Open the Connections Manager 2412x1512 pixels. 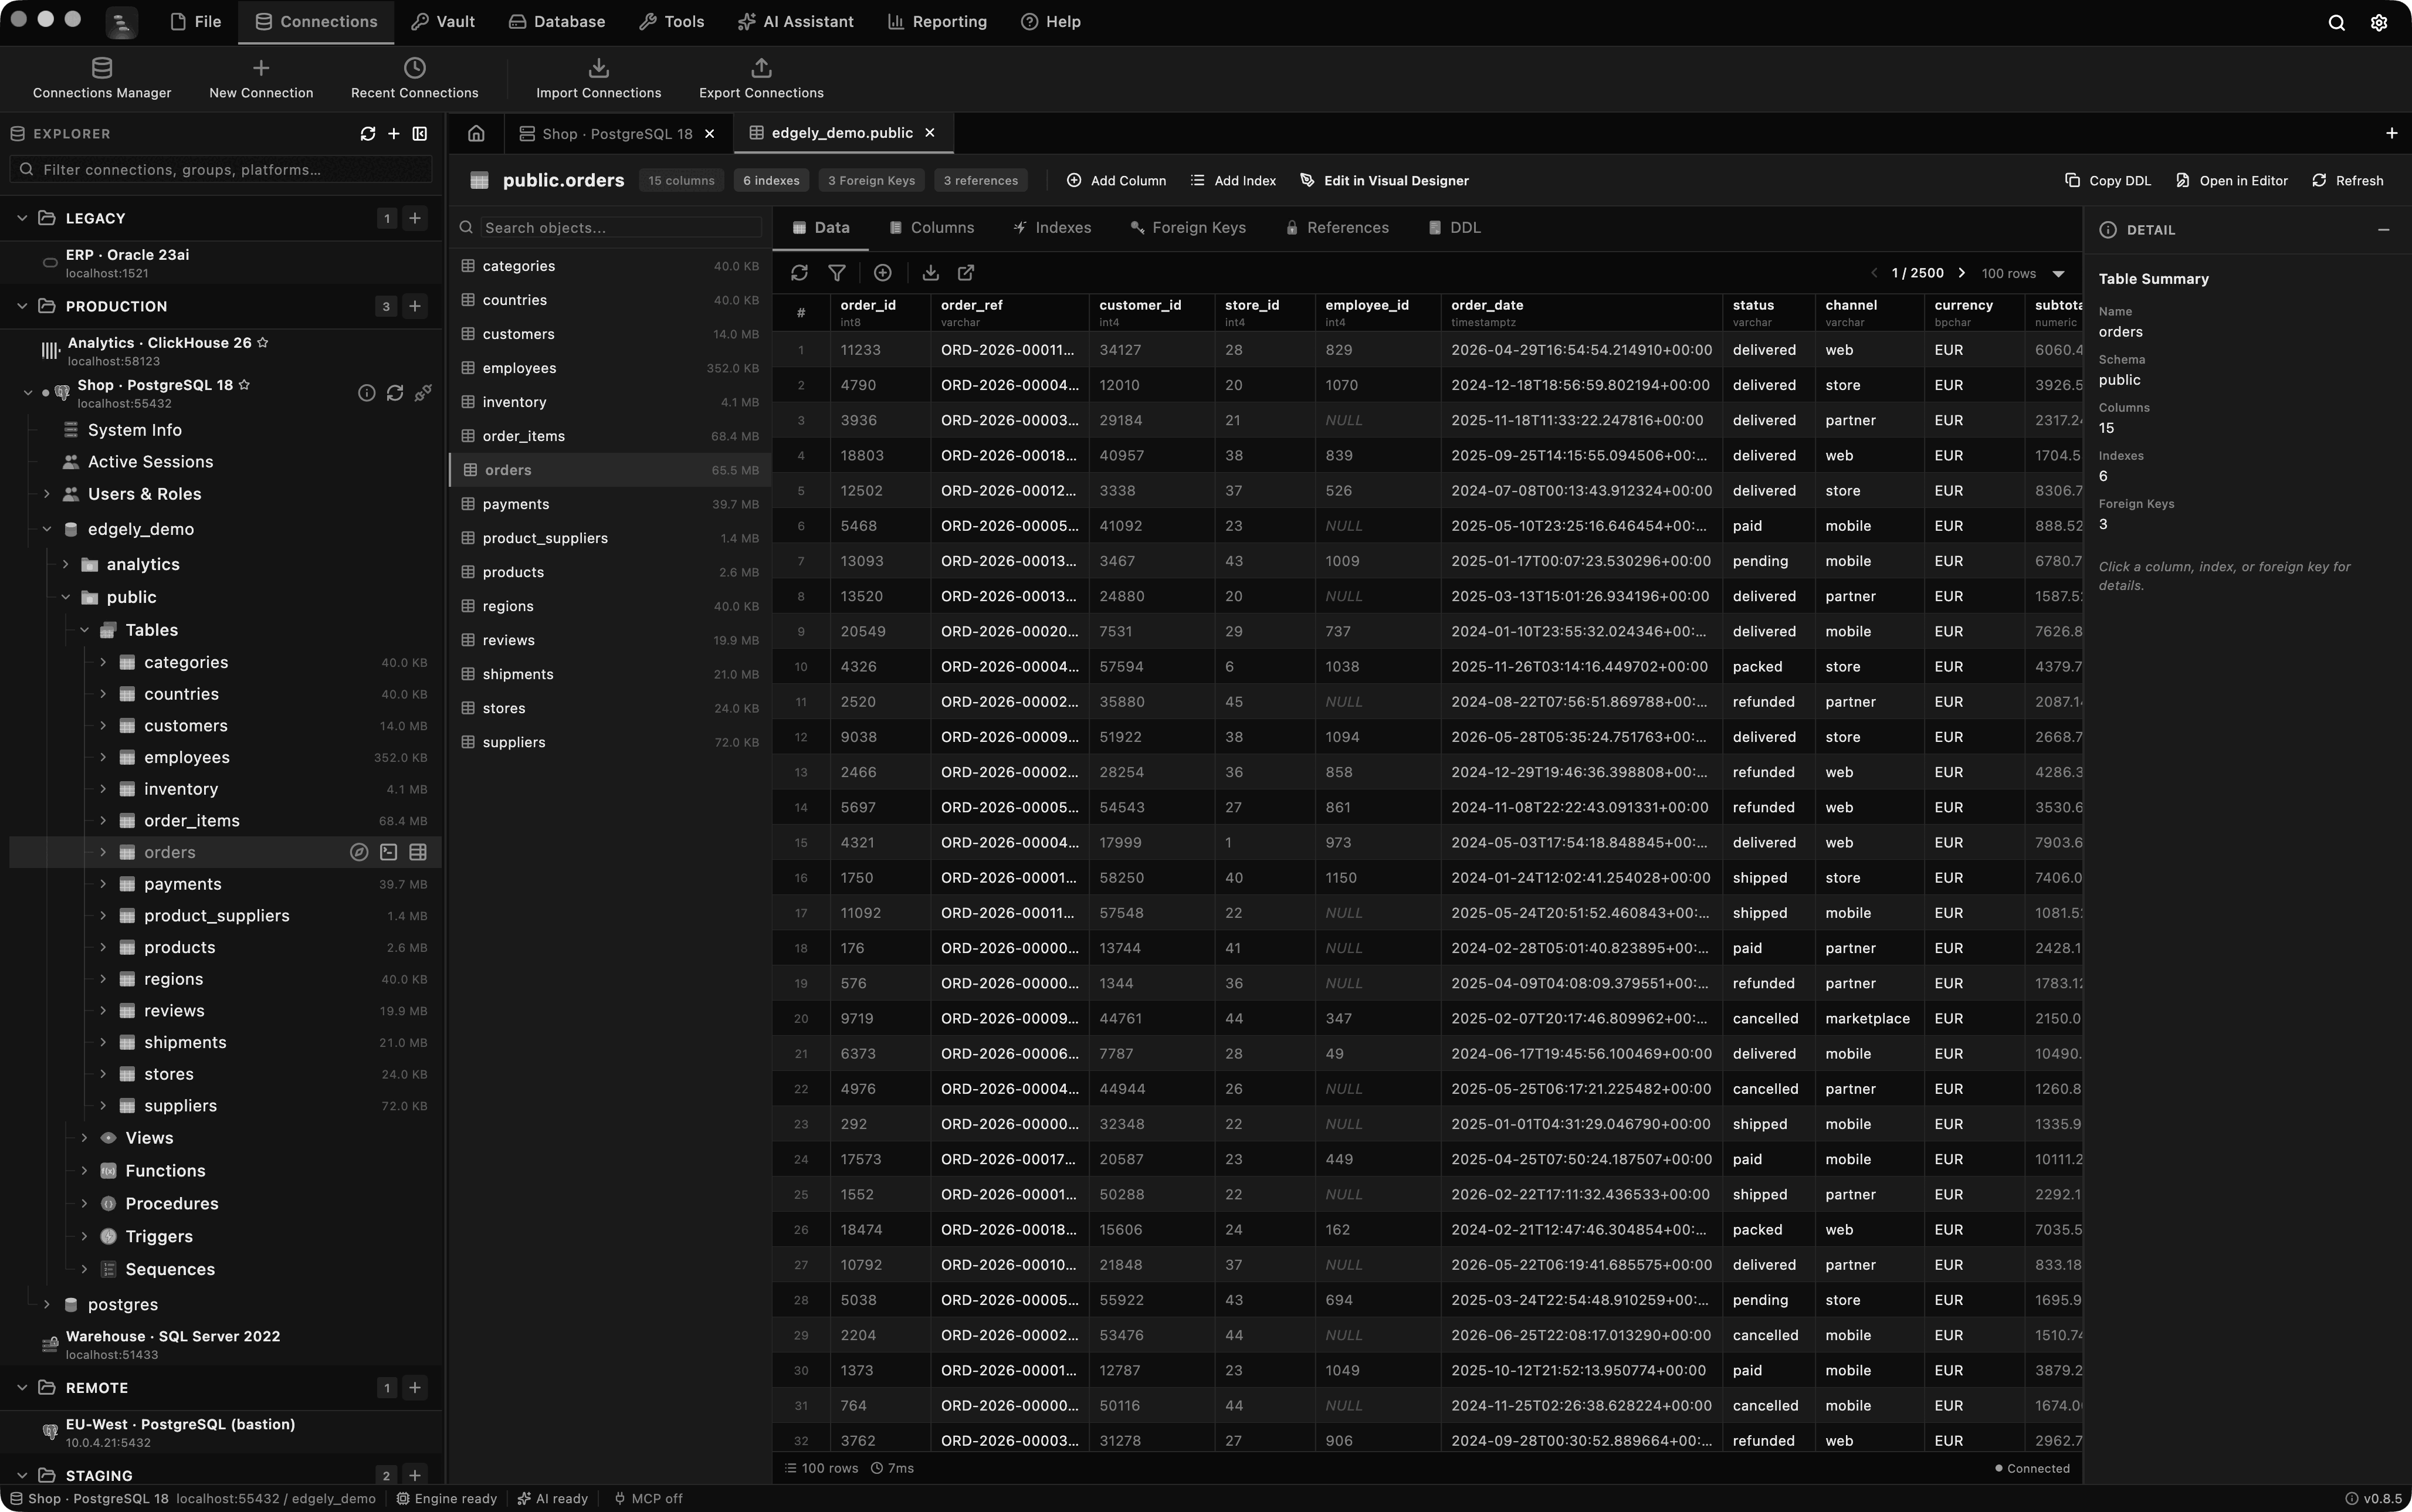(x=102, y=79)
